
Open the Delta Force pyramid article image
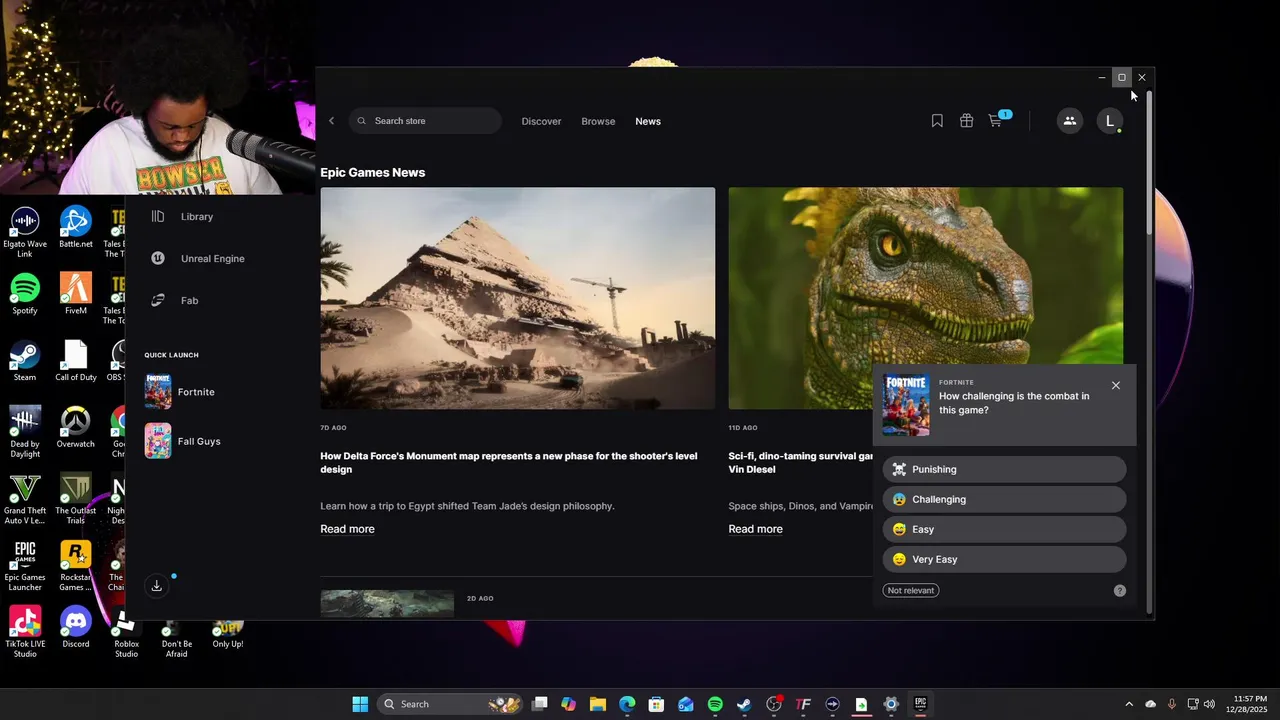(x=518, y=298)
